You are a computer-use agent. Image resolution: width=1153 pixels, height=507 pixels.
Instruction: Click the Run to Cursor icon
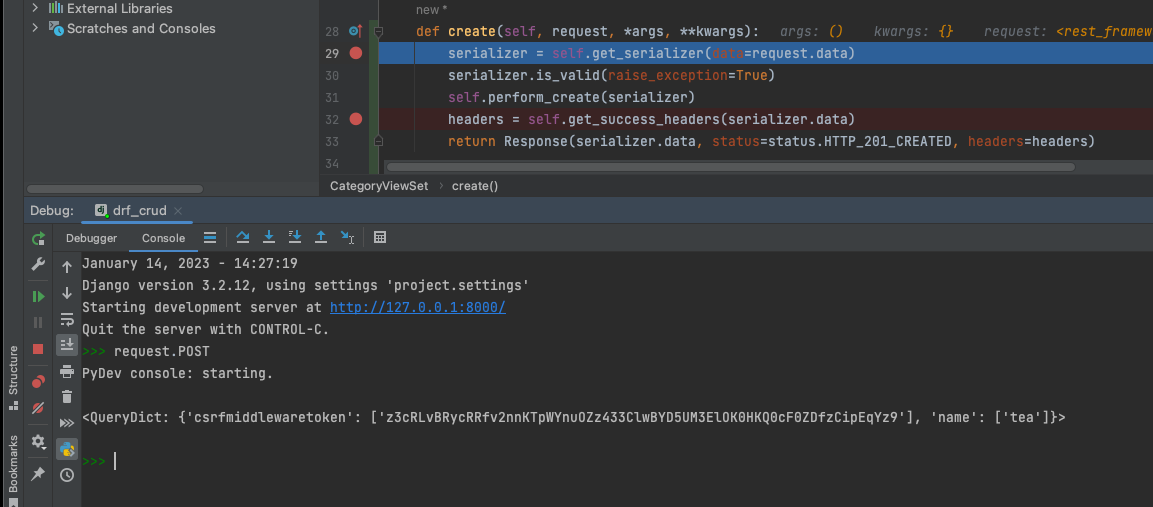[x=348, y=237]
